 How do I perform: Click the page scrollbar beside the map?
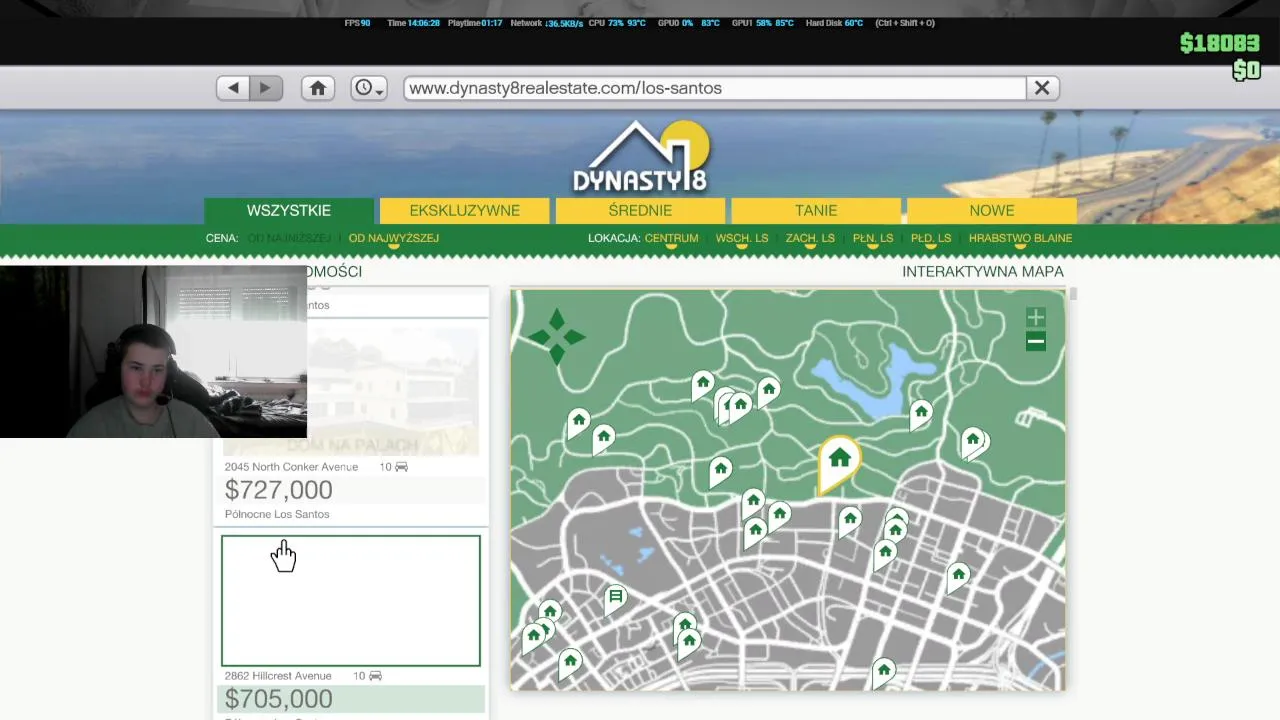point(1073,294)
